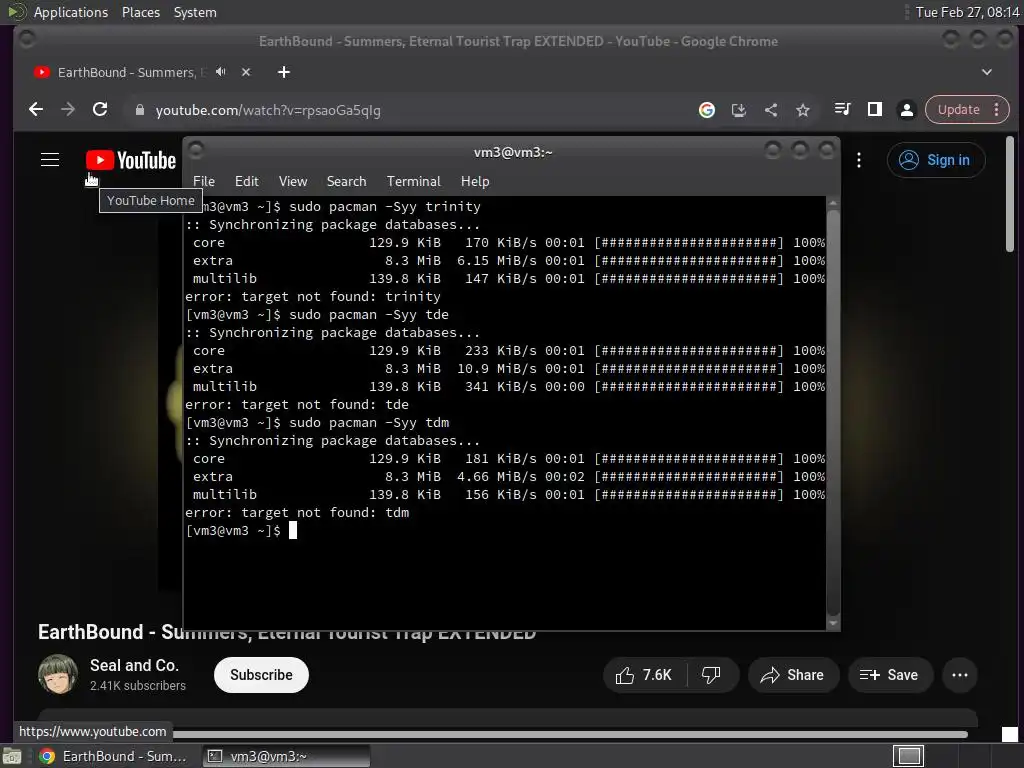View site information lock icon
1024x768 pixels.
[x=139, y=110]
